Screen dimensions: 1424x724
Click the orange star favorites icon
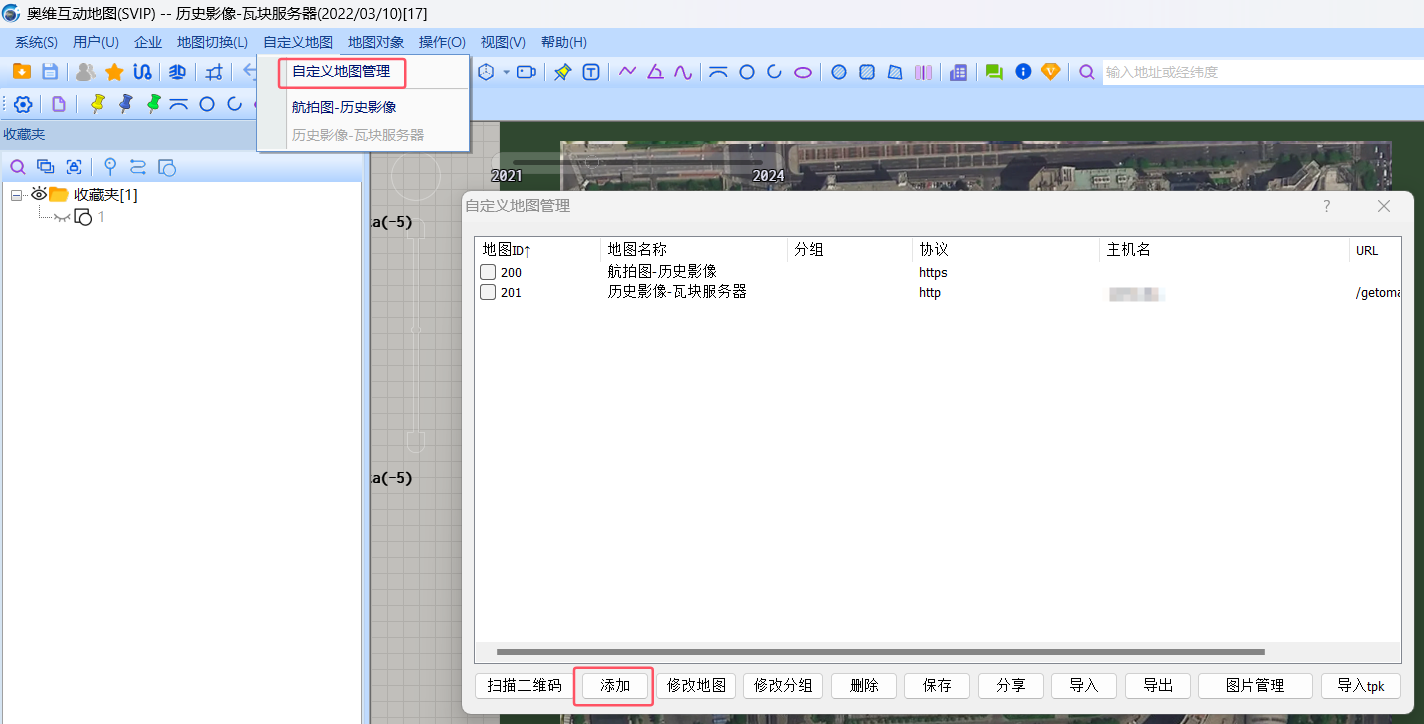[x=114, y=72]
